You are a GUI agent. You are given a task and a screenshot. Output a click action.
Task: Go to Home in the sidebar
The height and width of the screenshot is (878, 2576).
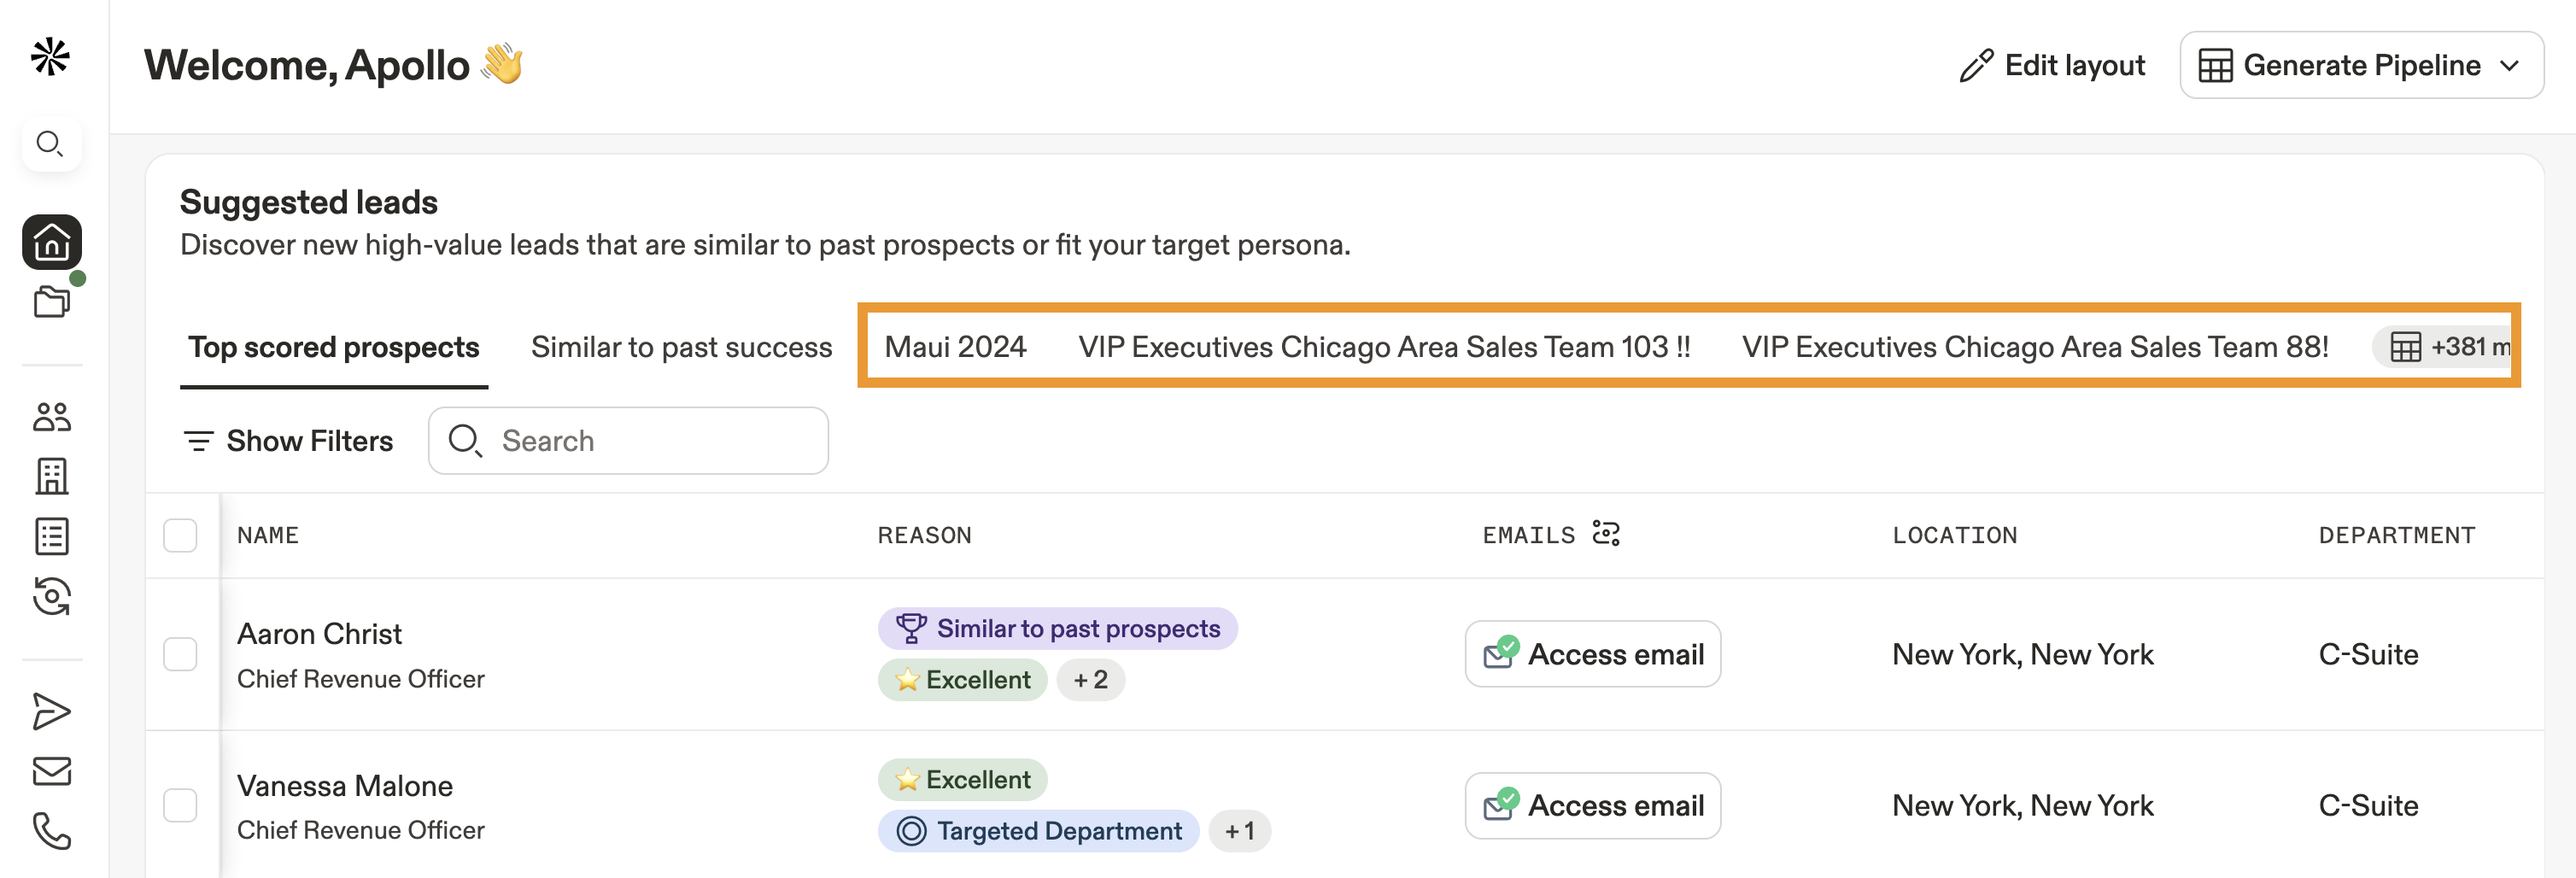click(52, 242)
